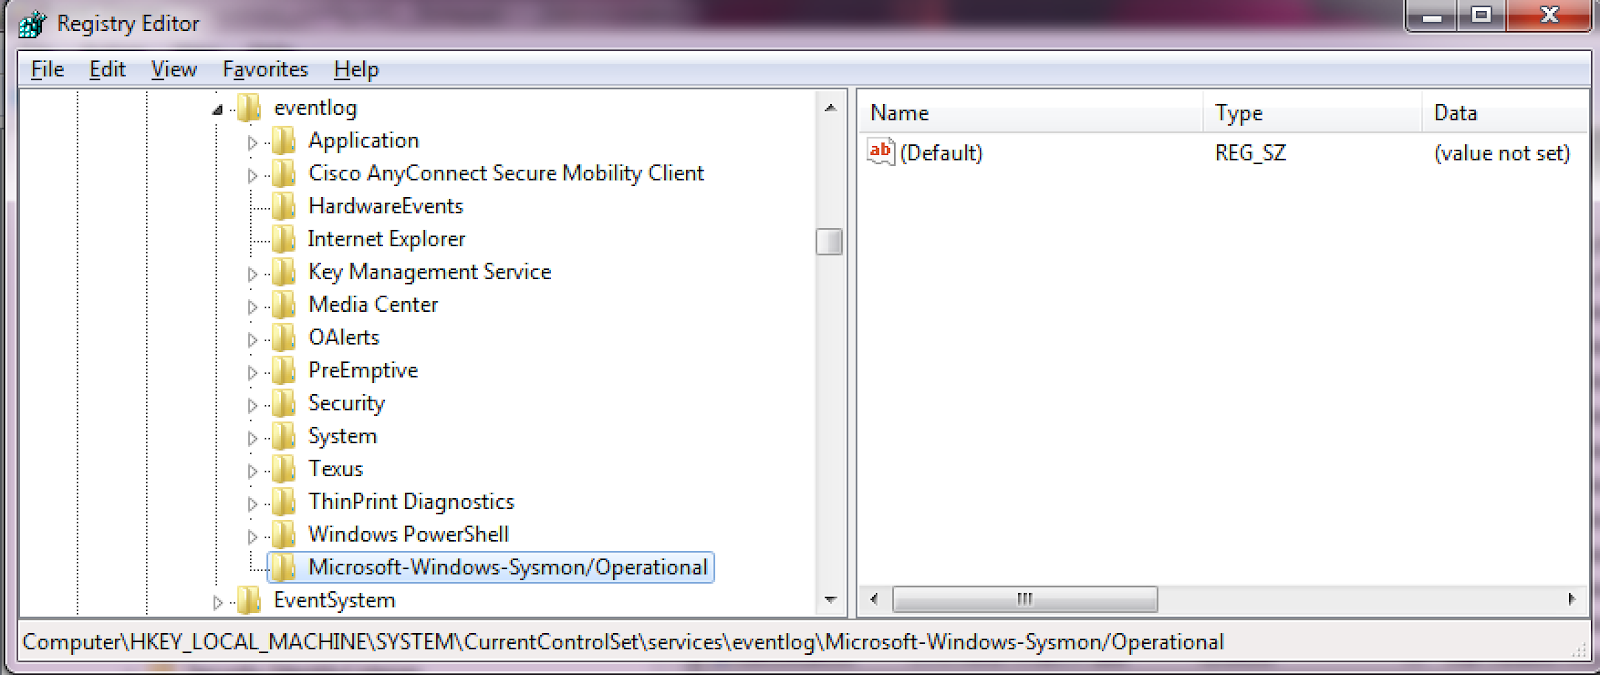The width and height of the screenshot is (1600, 675).
Task: Click the ThinPrint Diagnostics folder icon
Action: point(284,501)
